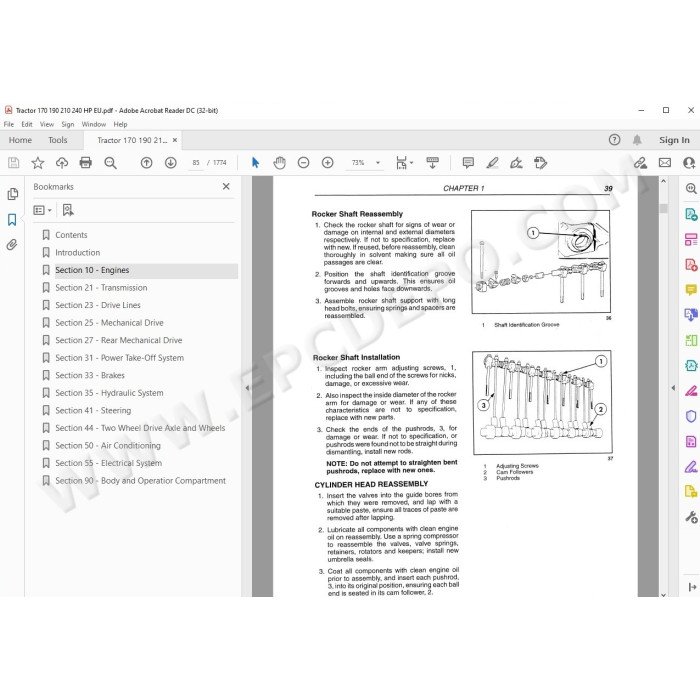Collapse the right tools pane arrow
Viewport: 700px width, 700px height.
(x=673, y=388)
